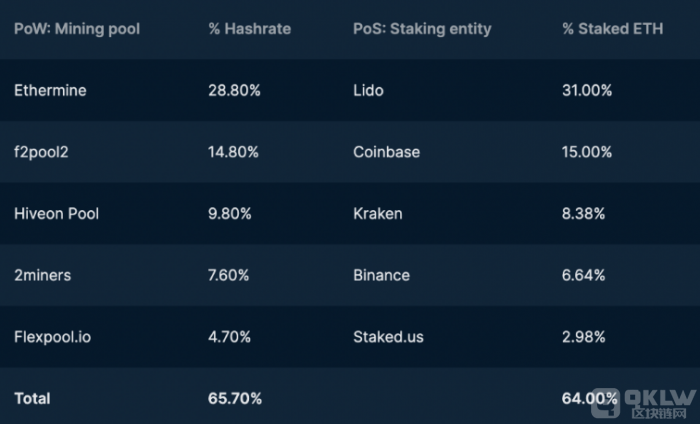Image resolution: width=700 pixels, height=424 pixels.
Task: Select the Total row label
Action: tap(32, 398)
